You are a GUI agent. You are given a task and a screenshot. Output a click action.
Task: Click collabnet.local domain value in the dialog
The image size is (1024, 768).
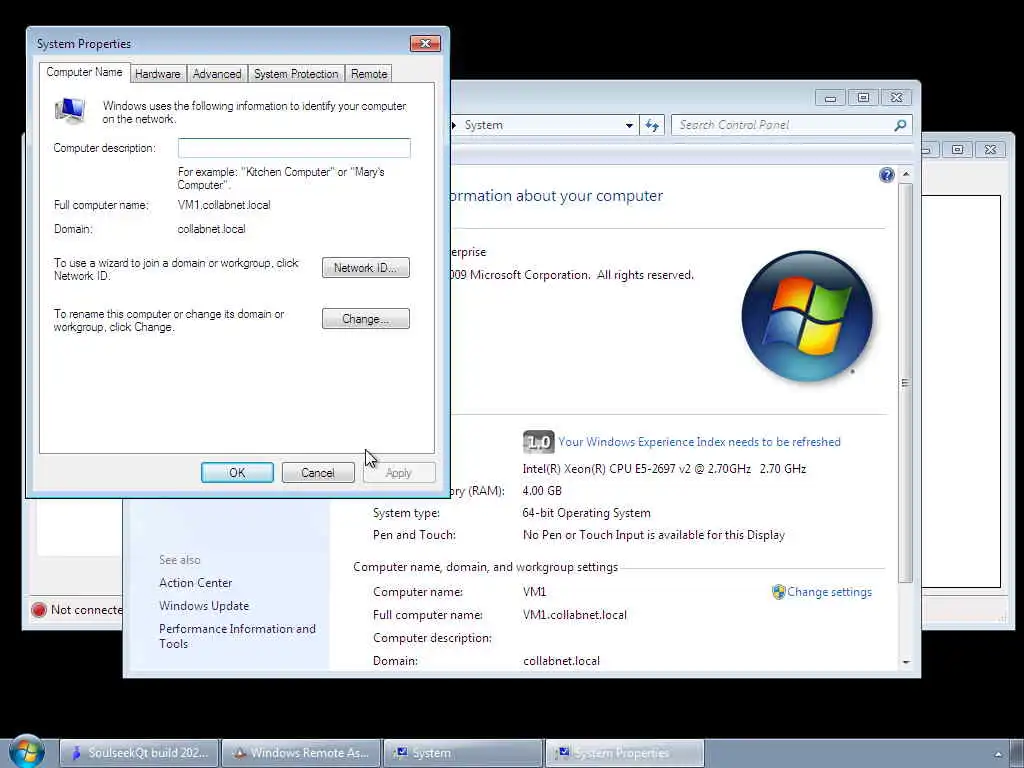click(x=212, y=229)
